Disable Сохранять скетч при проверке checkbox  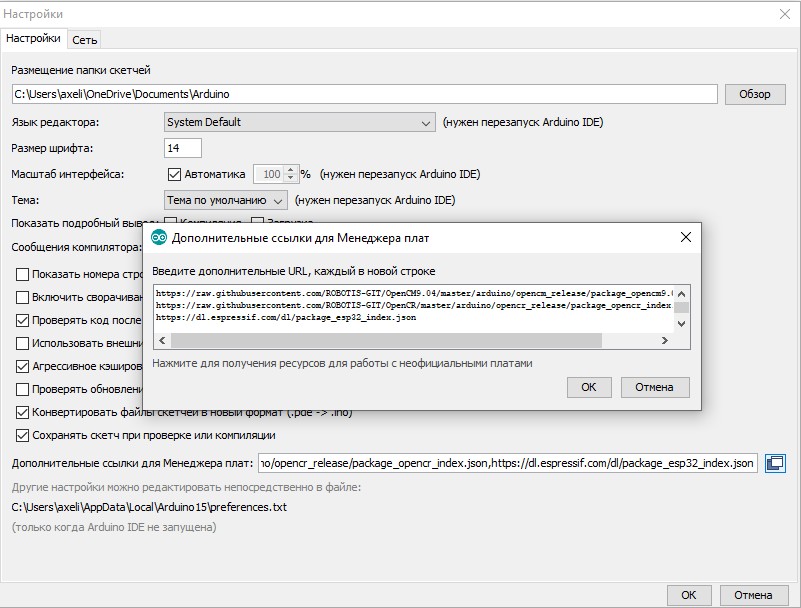[23, 436]
